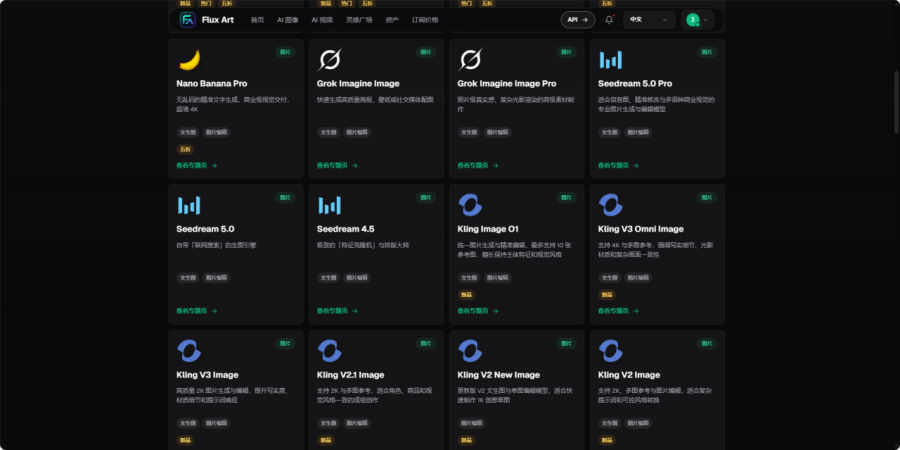Open 查看专题页 link for Nano Banana Pro
This screenshot has height=450, width=900.
(197, 165)
